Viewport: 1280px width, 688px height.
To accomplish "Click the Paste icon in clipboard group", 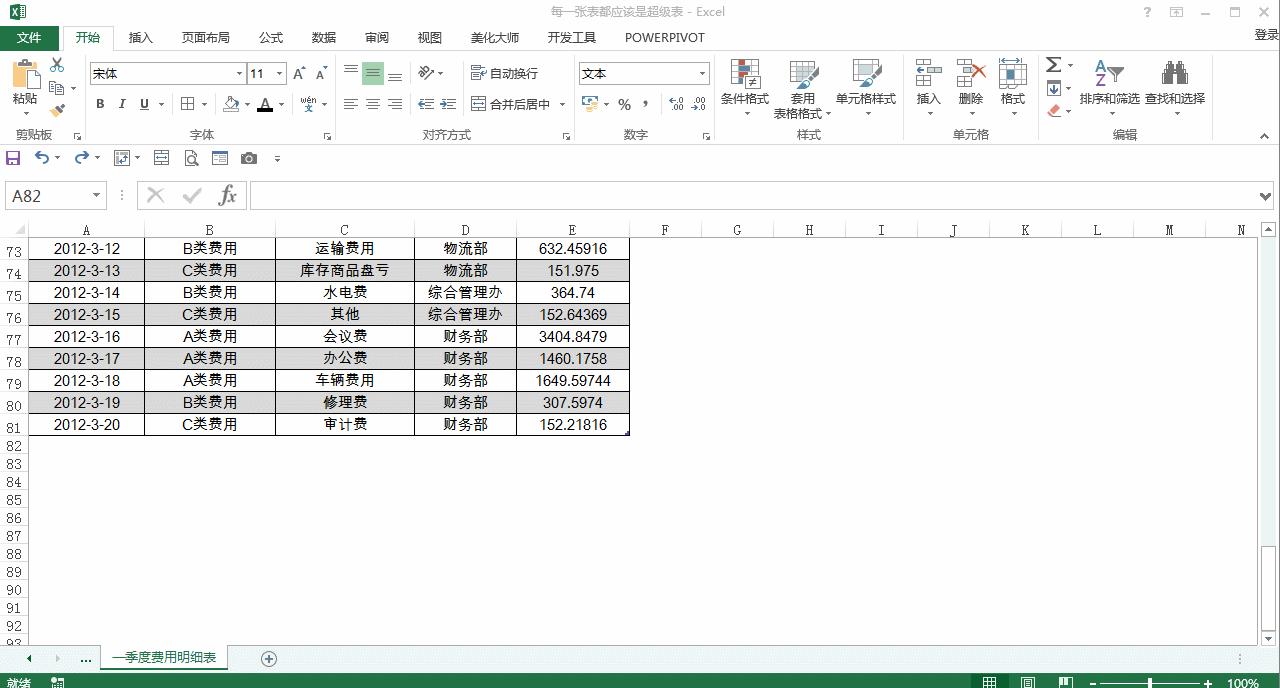I will click(x=25, y=75).
